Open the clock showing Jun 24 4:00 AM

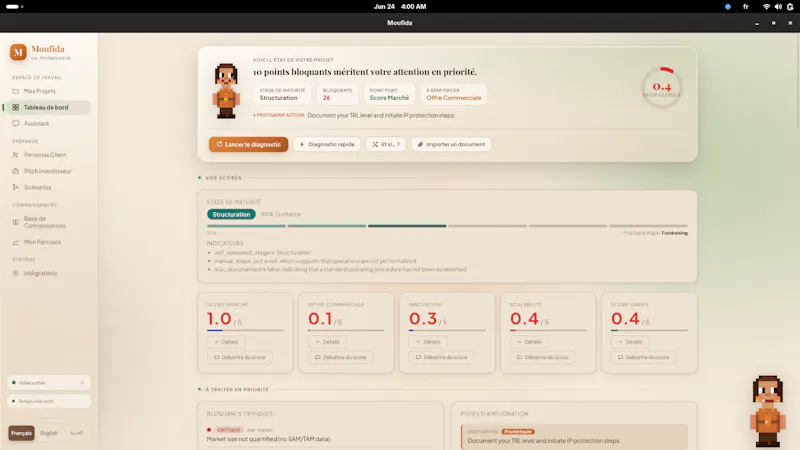coord(399,7)
